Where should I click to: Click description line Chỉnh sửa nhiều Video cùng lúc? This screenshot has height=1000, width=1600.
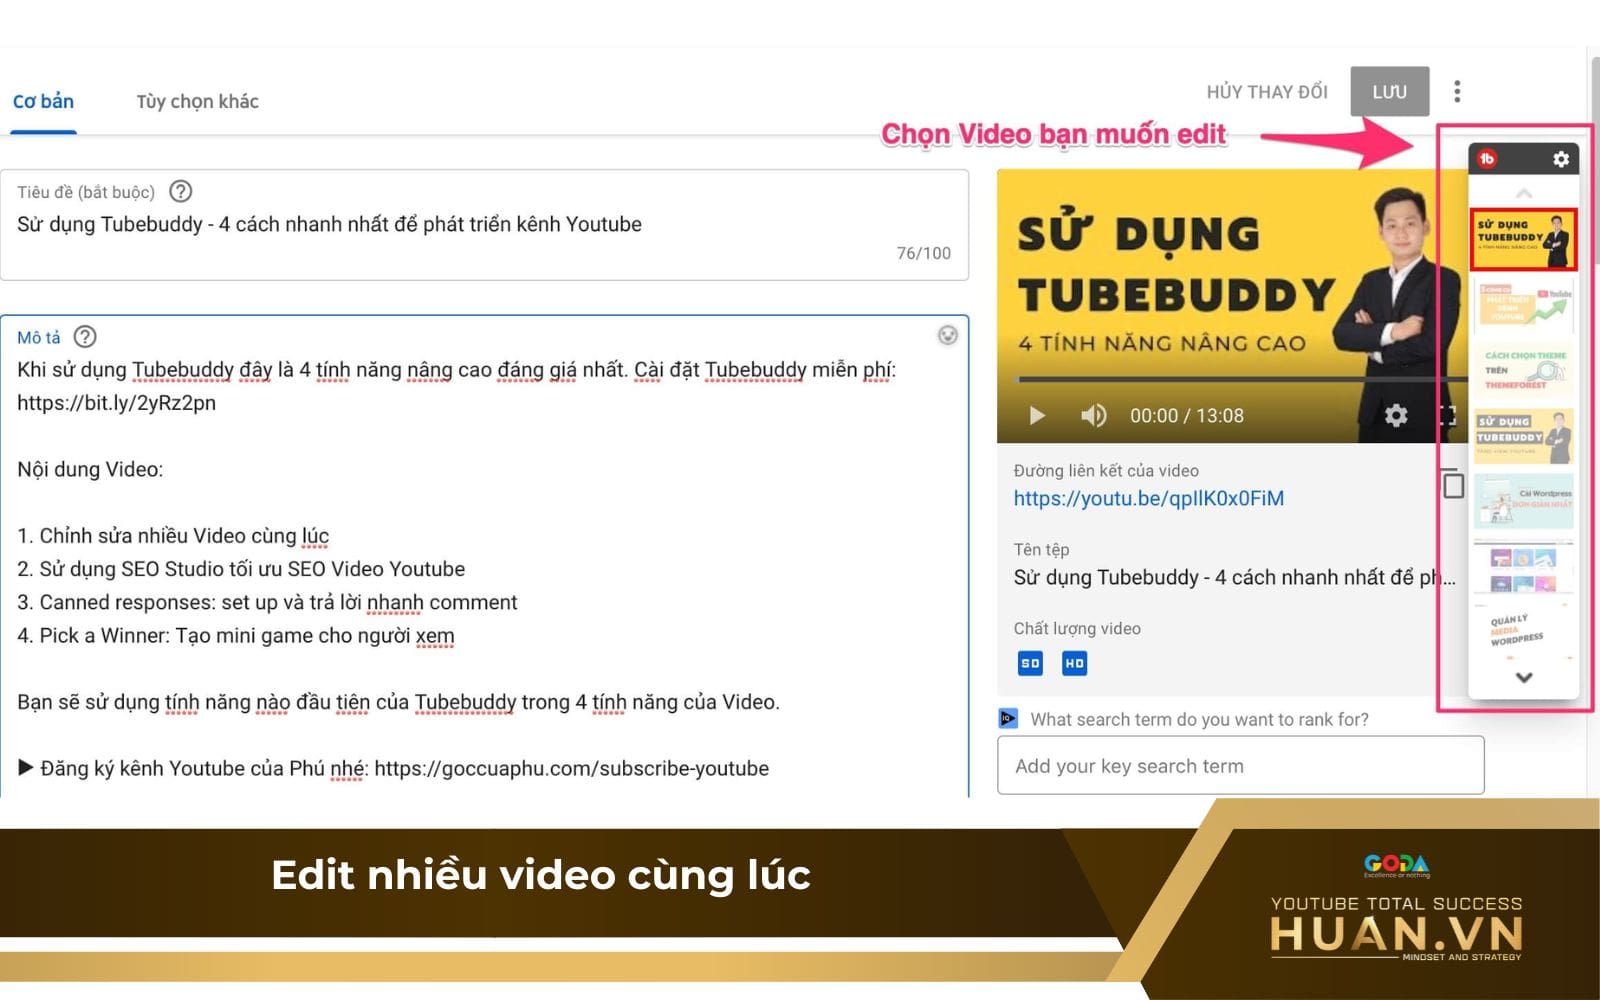click(x=173, y=536)
